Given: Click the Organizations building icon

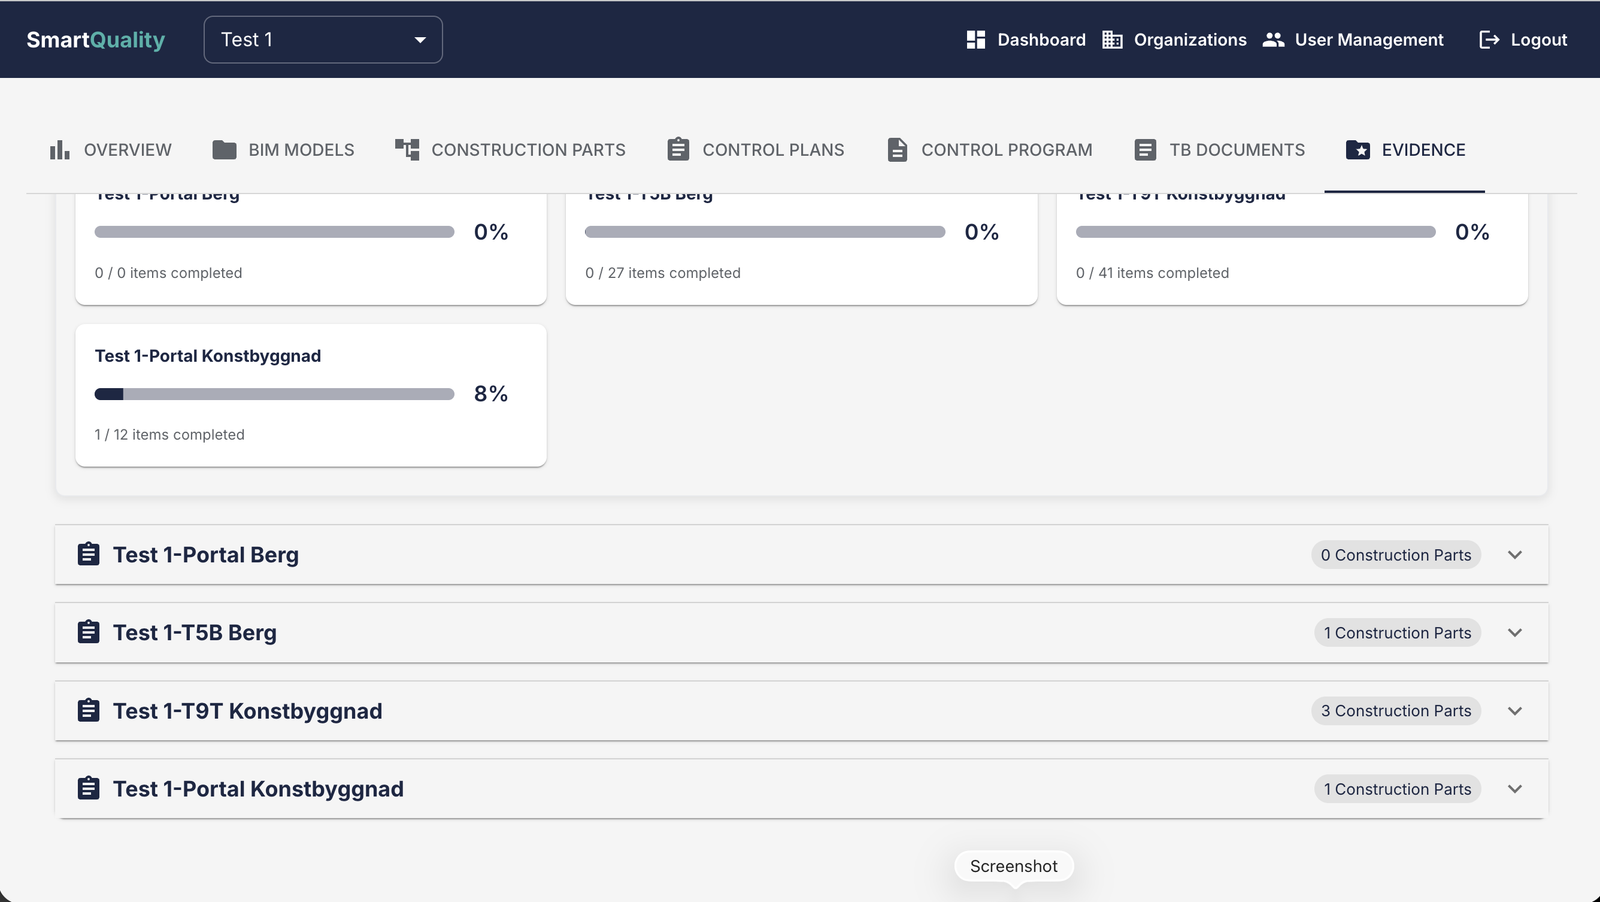Looking at the screenshot, I should 1112,40.
